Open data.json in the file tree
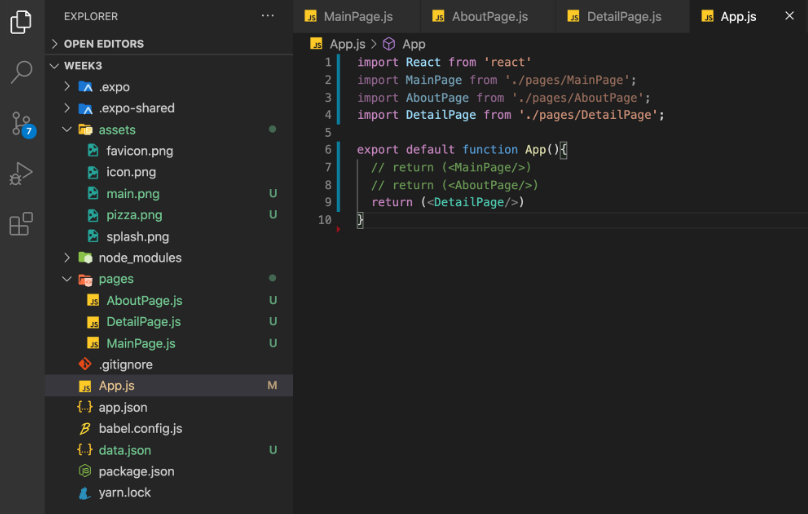The image size is (808, 514). coord(125,450)
